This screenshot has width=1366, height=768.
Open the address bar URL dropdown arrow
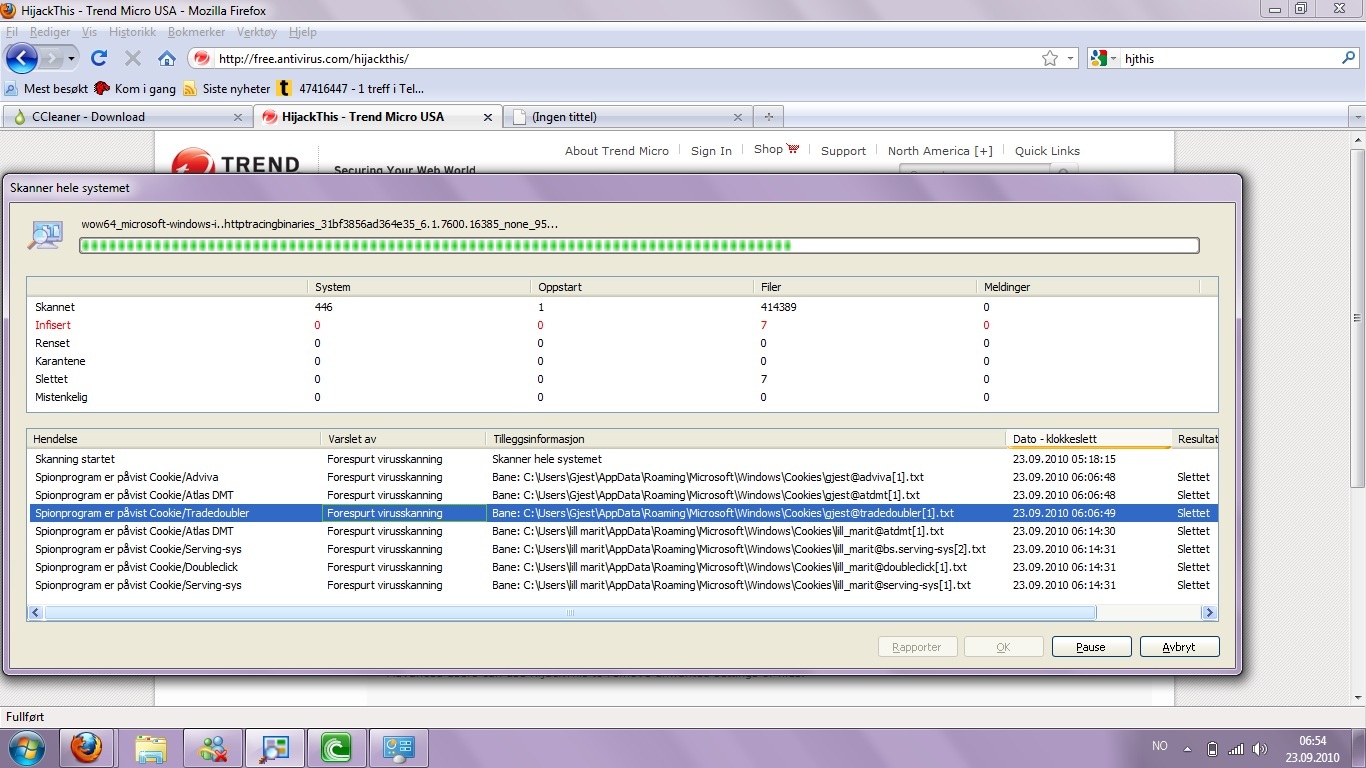[x=1071, y=58]
